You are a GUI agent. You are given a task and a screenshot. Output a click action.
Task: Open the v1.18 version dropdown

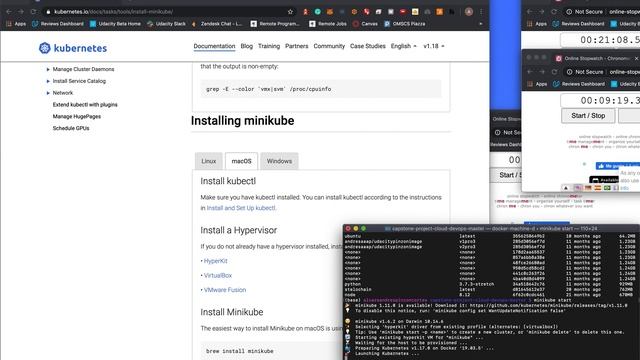pos(433,46)
